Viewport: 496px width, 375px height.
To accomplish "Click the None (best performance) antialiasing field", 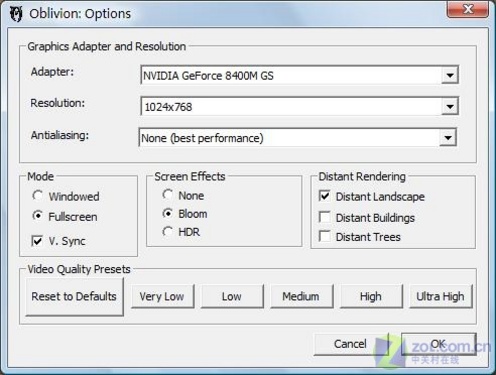I will click(x=298, y=137).
